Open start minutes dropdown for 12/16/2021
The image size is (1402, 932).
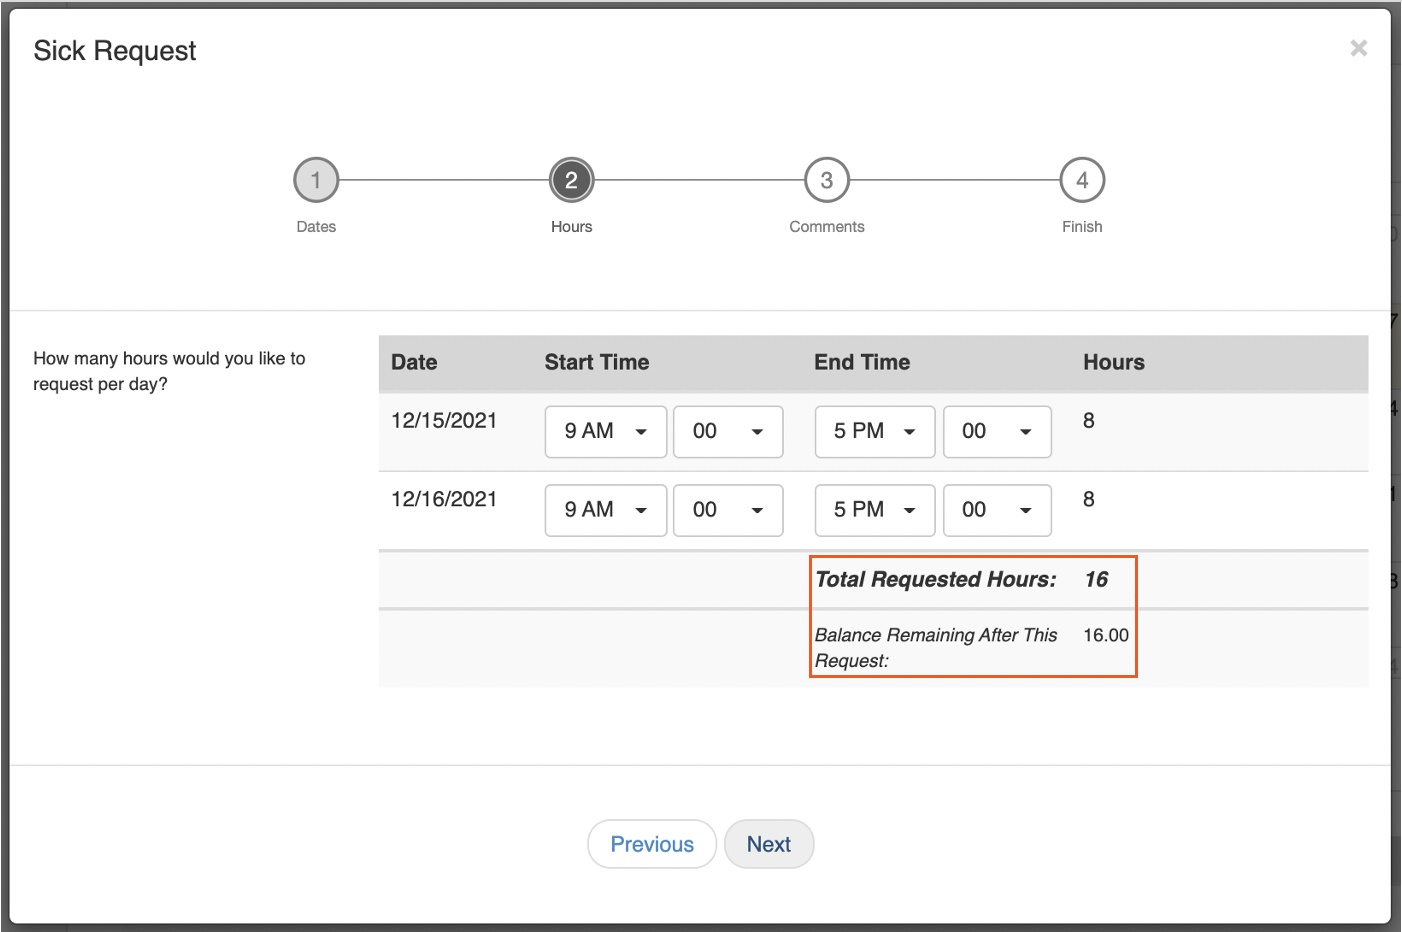727,510
